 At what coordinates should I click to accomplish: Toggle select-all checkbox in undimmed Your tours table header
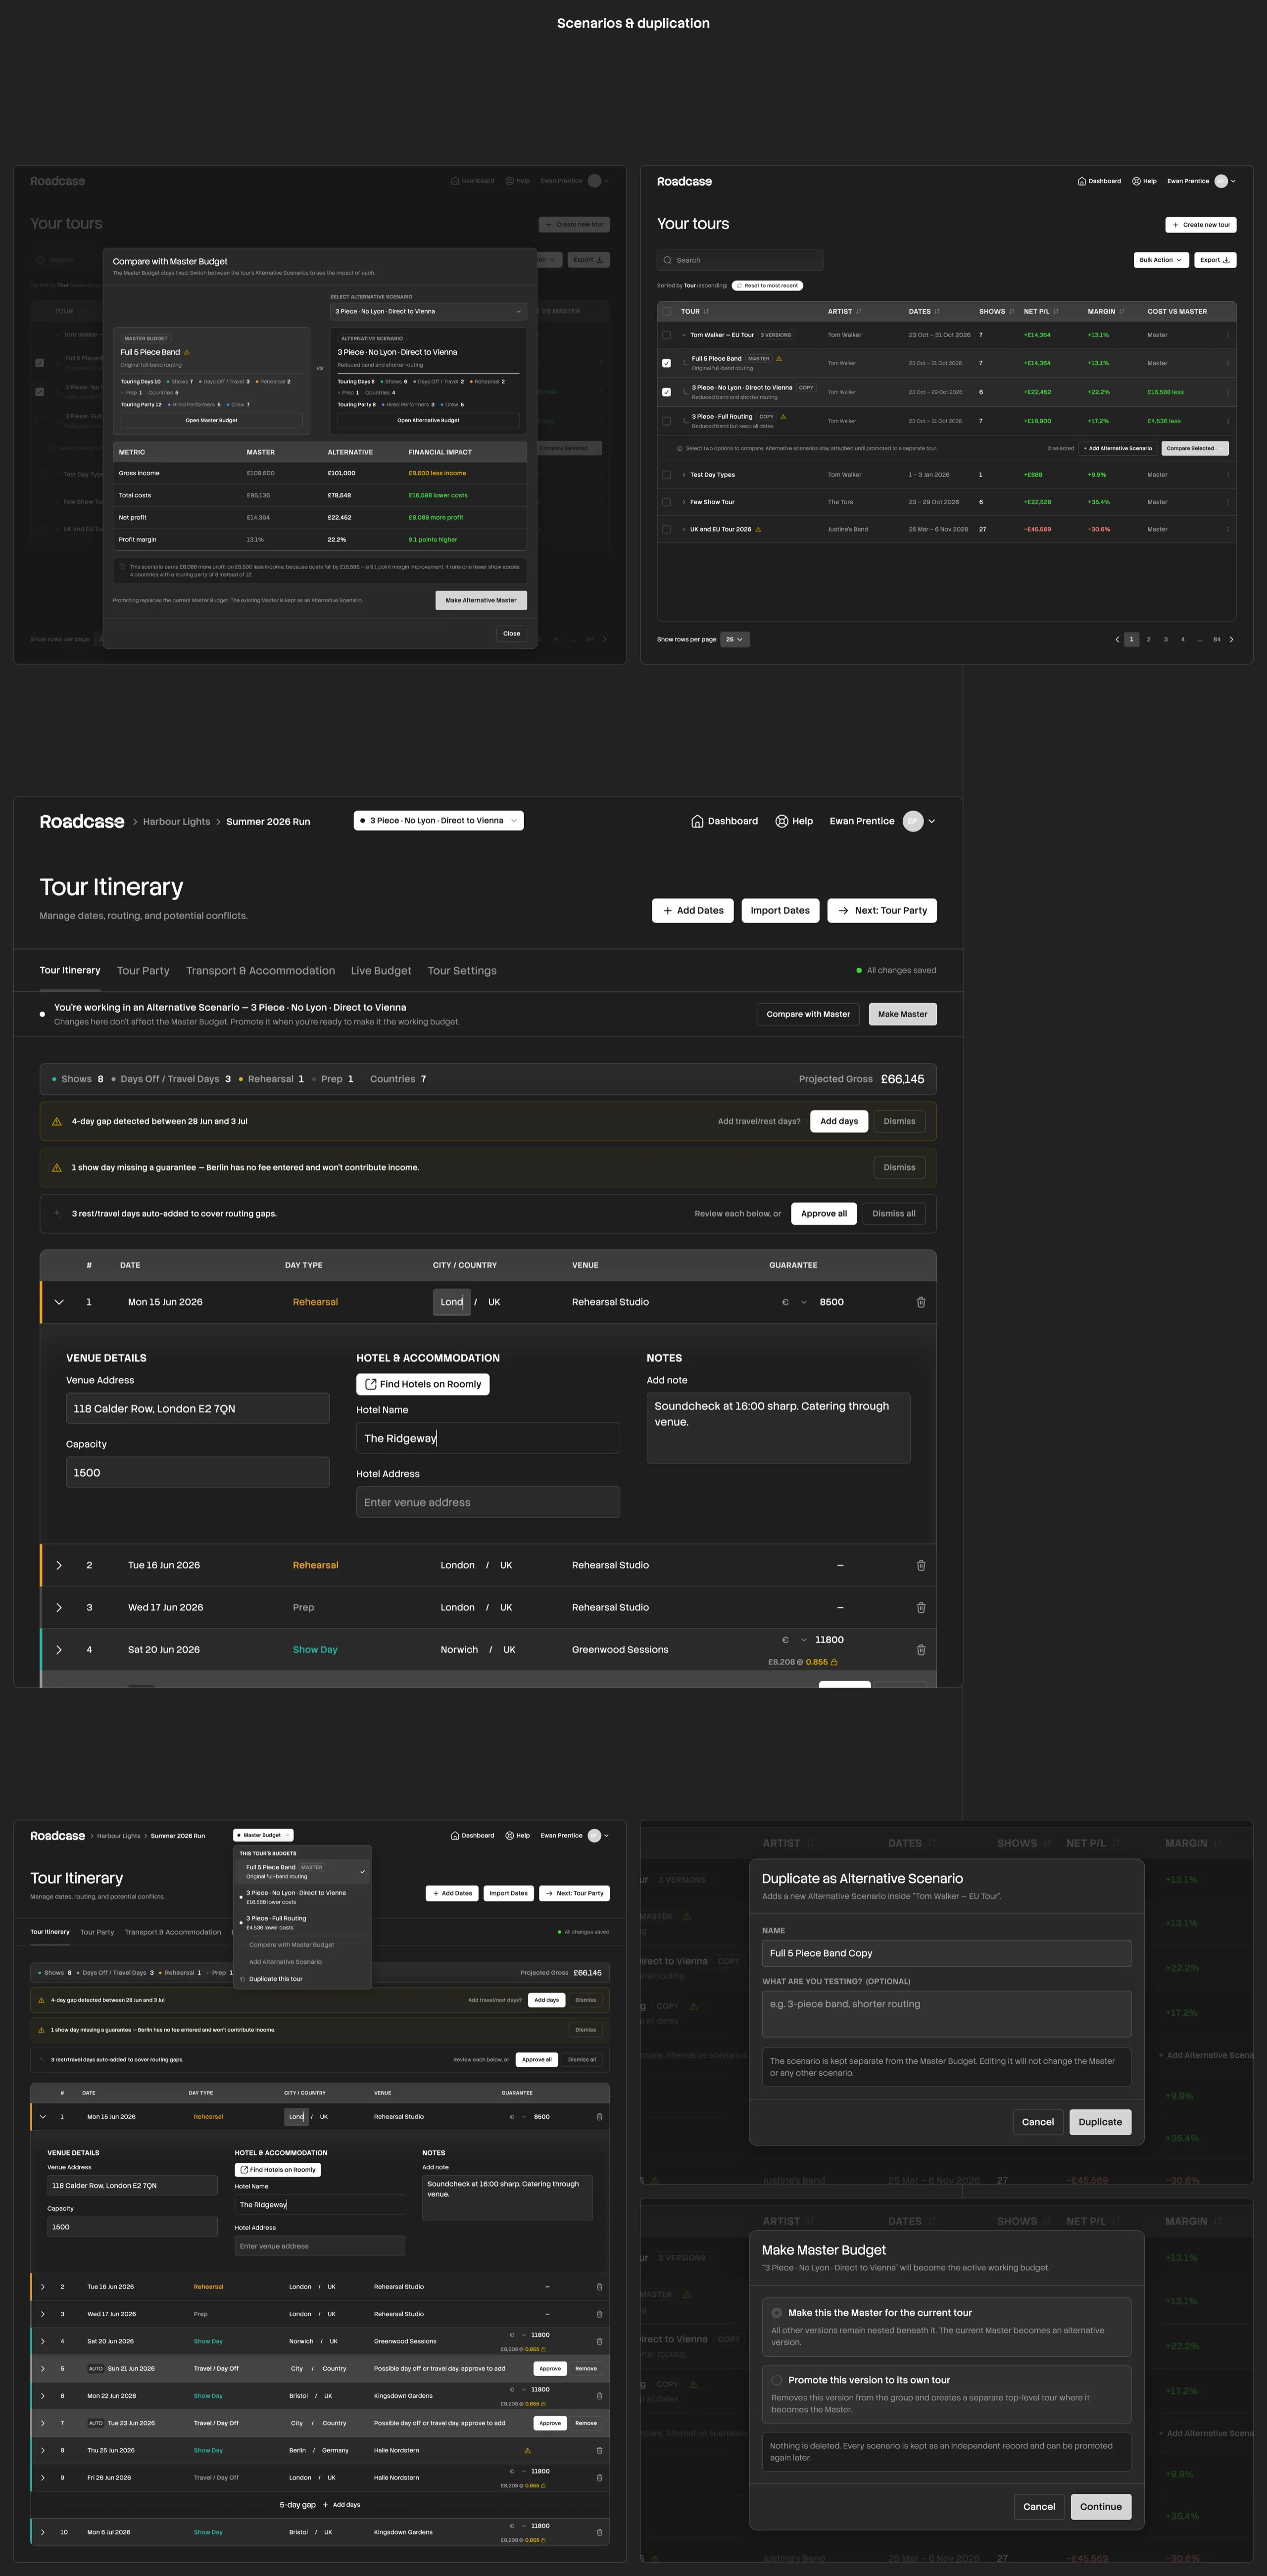click(667, 311)
